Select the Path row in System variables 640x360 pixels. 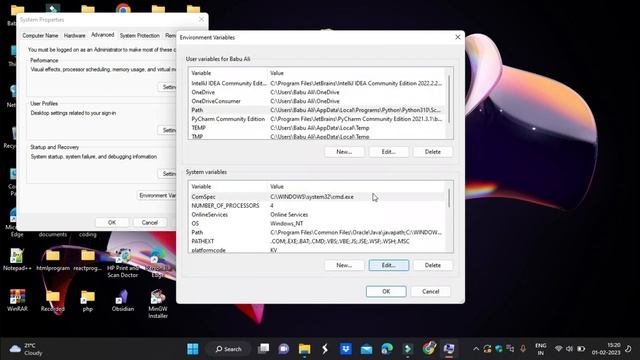pos(317,233)
